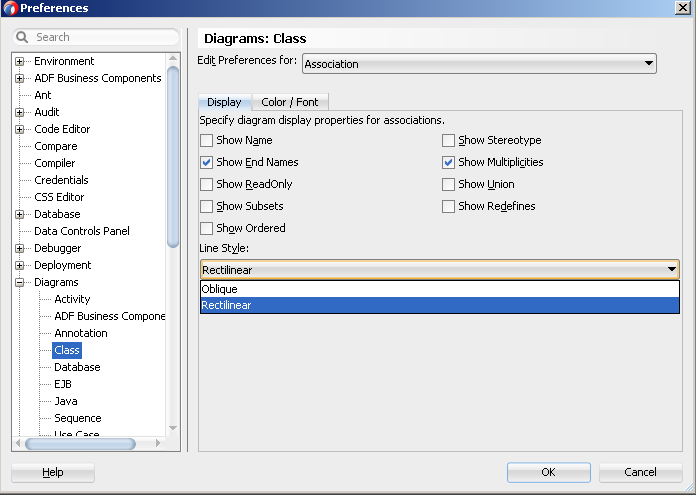Close the Preferences dialog
This screenshot has height=495, width=696.
[x=682, y=8]
